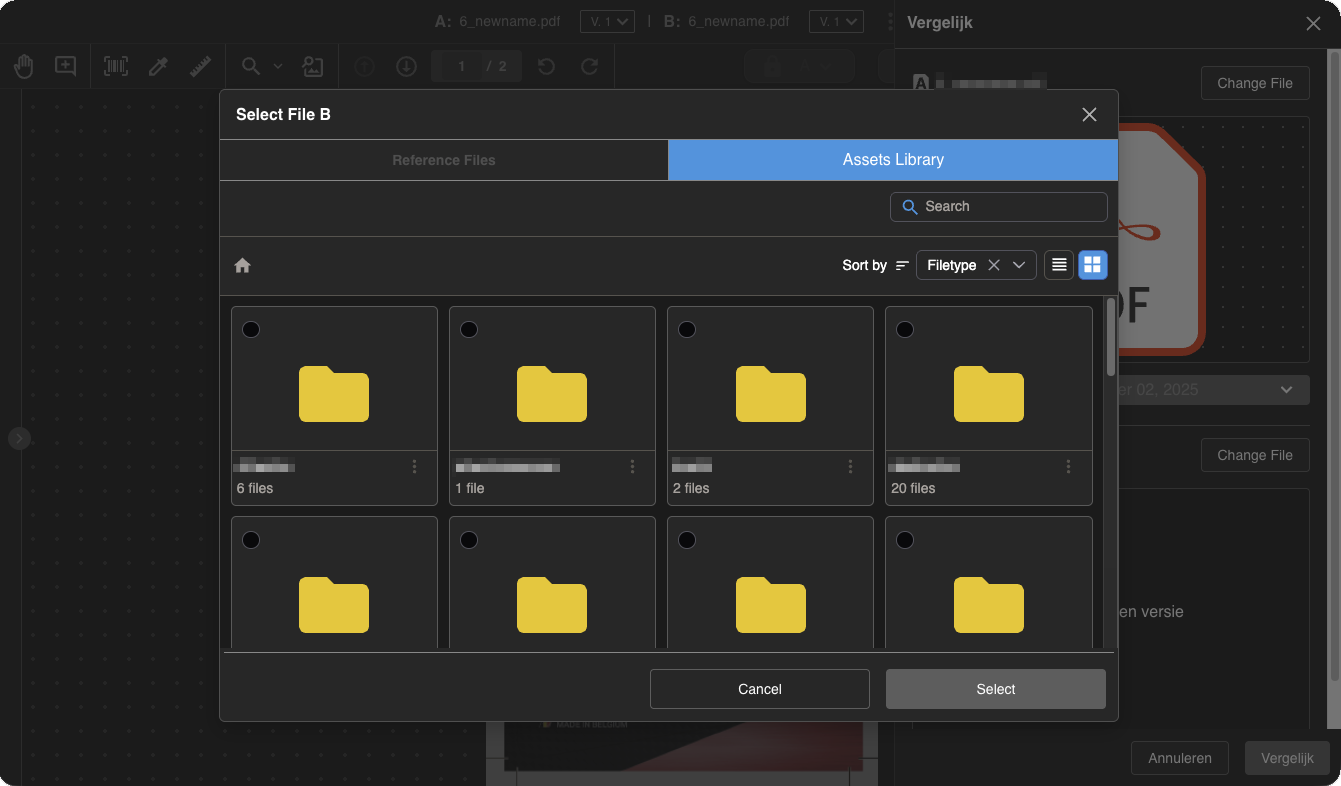Viewport: 1341px width, 786px height.
Task: Click the top Change File button
Action: click(x=1255, y=83)
